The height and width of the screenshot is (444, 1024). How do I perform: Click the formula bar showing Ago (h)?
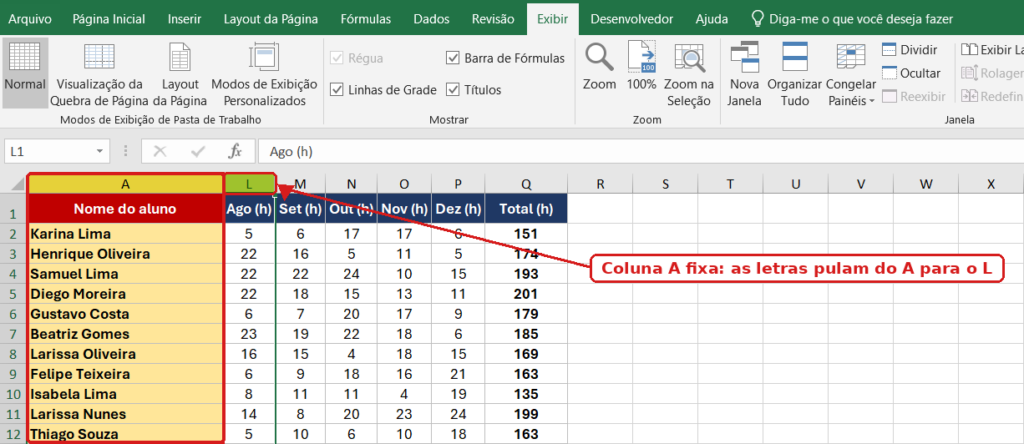point(640,151)
